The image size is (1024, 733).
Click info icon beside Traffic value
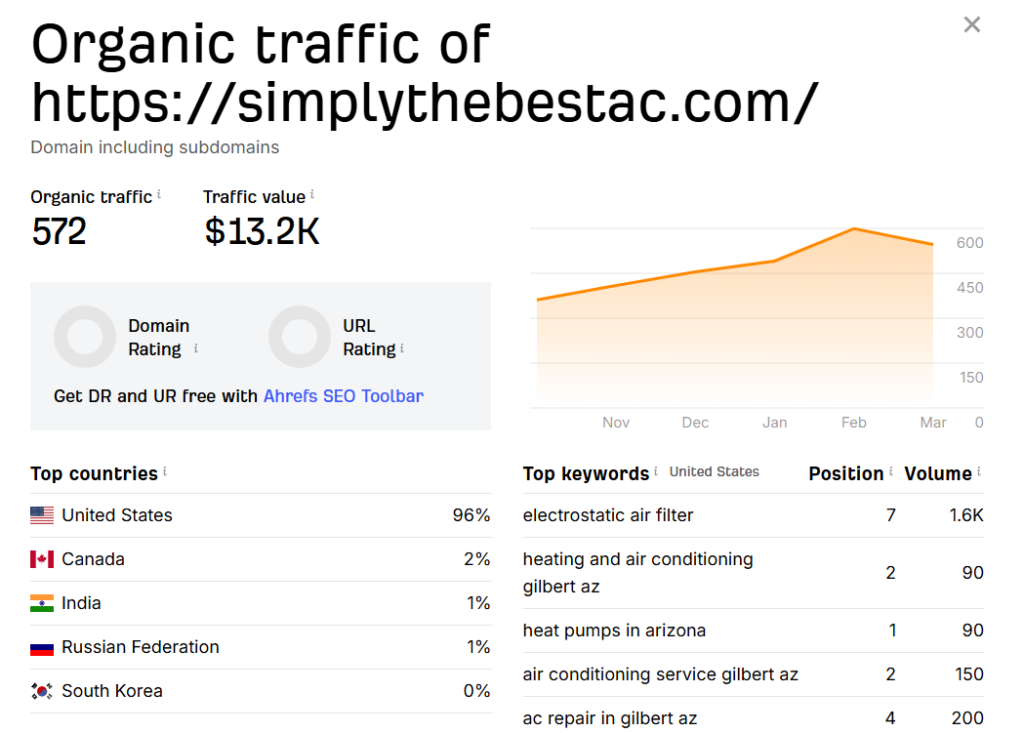[313, 194]
